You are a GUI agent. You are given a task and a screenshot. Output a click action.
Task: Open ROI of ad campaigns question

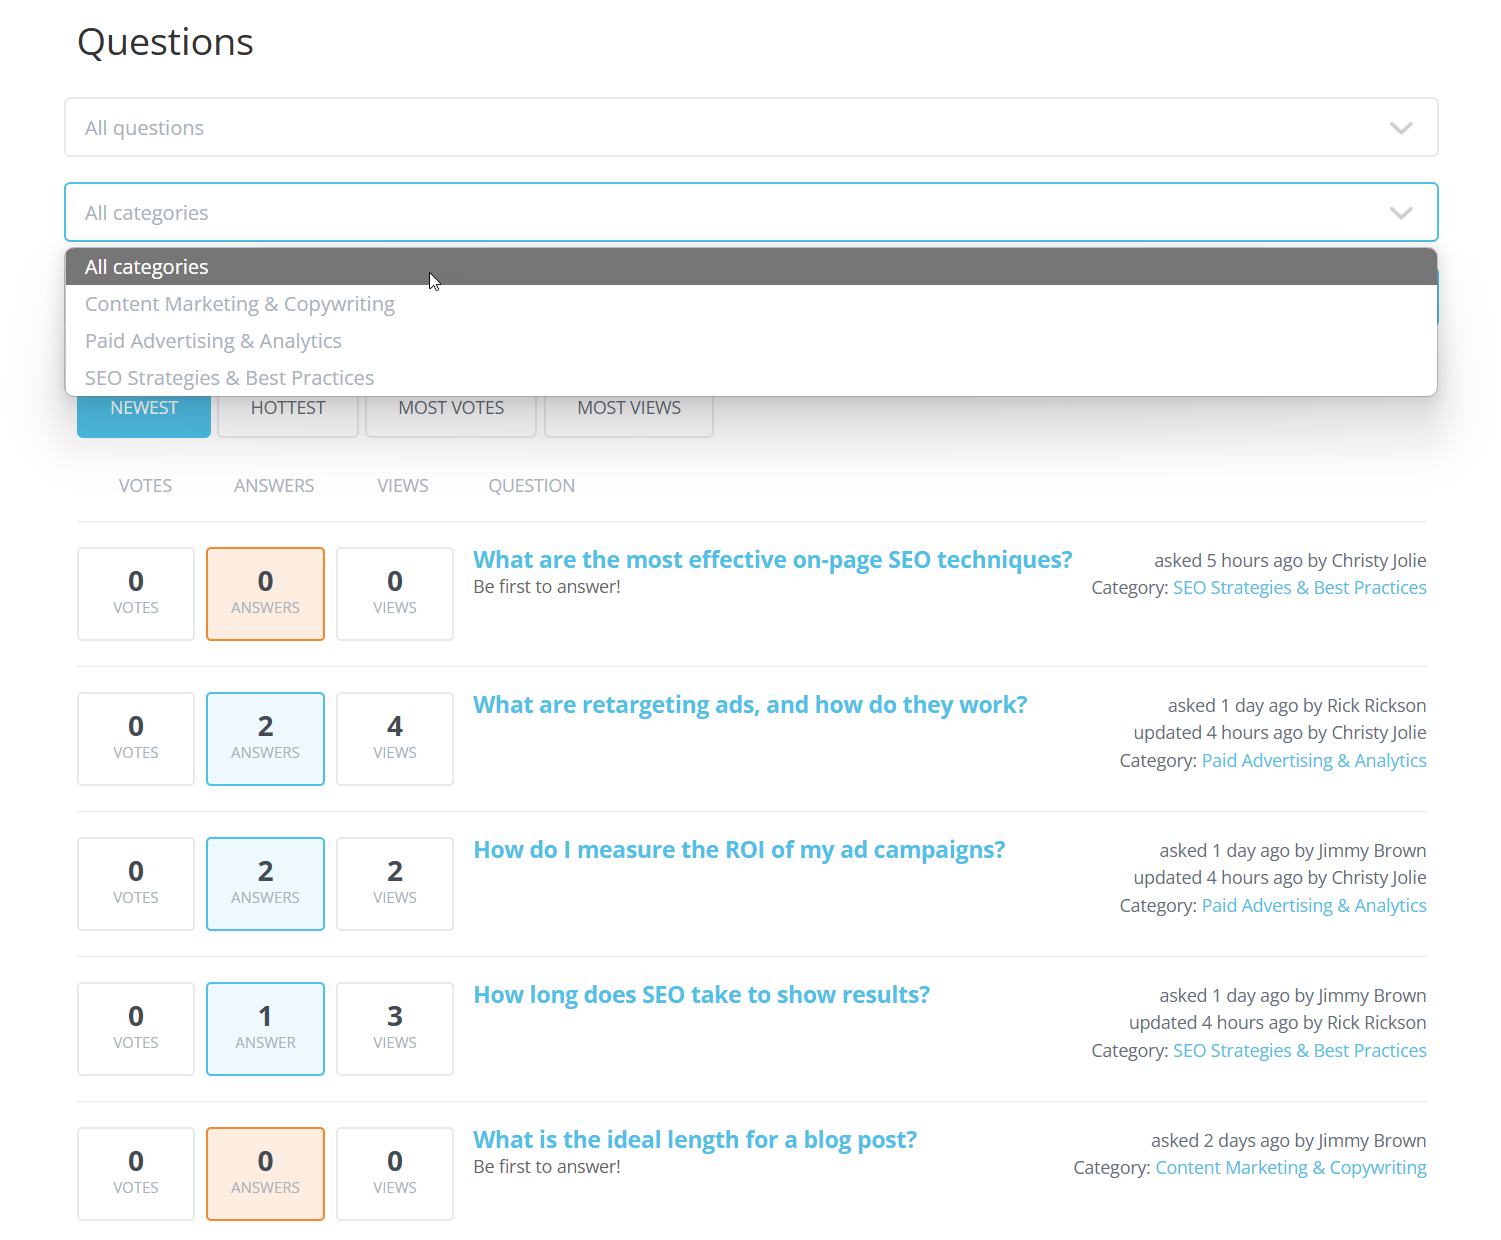point(739,850)
